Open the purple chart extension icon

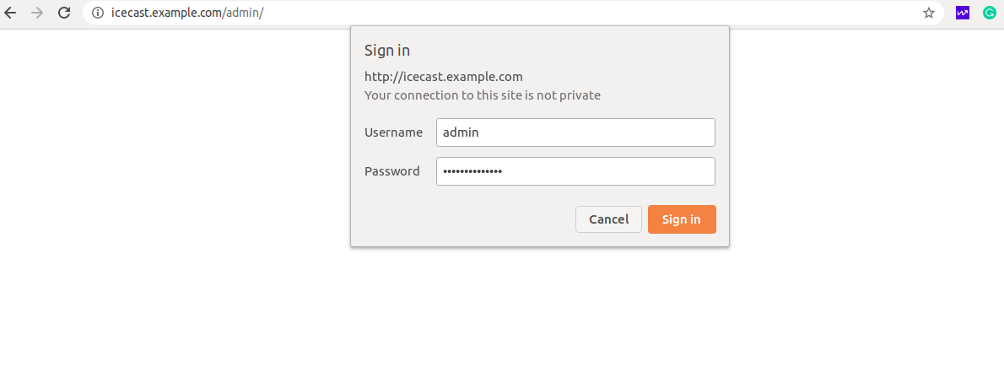962,13
